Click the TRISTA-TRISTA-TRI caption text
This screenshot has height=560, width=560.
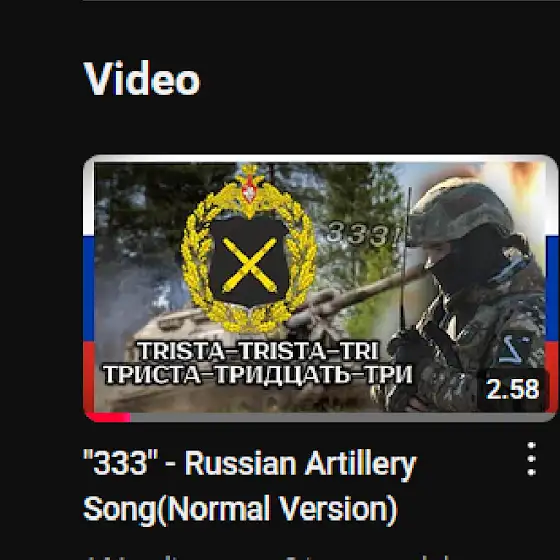click(x=258, y=351)
